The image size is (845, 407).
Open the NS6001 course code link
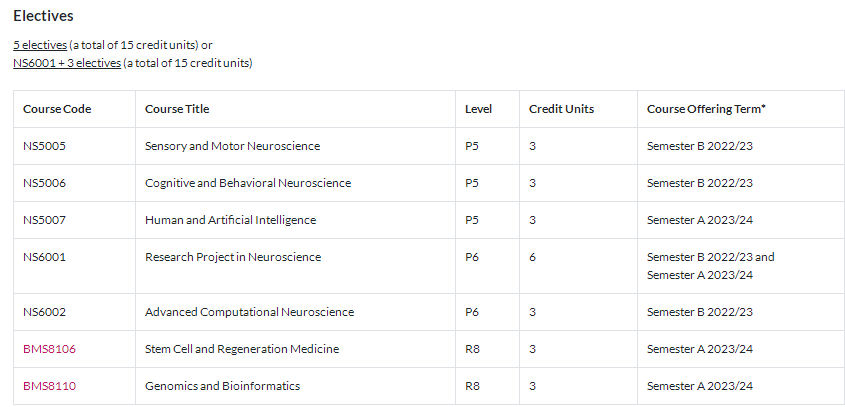pyautogui.click(x=44, y=257)
